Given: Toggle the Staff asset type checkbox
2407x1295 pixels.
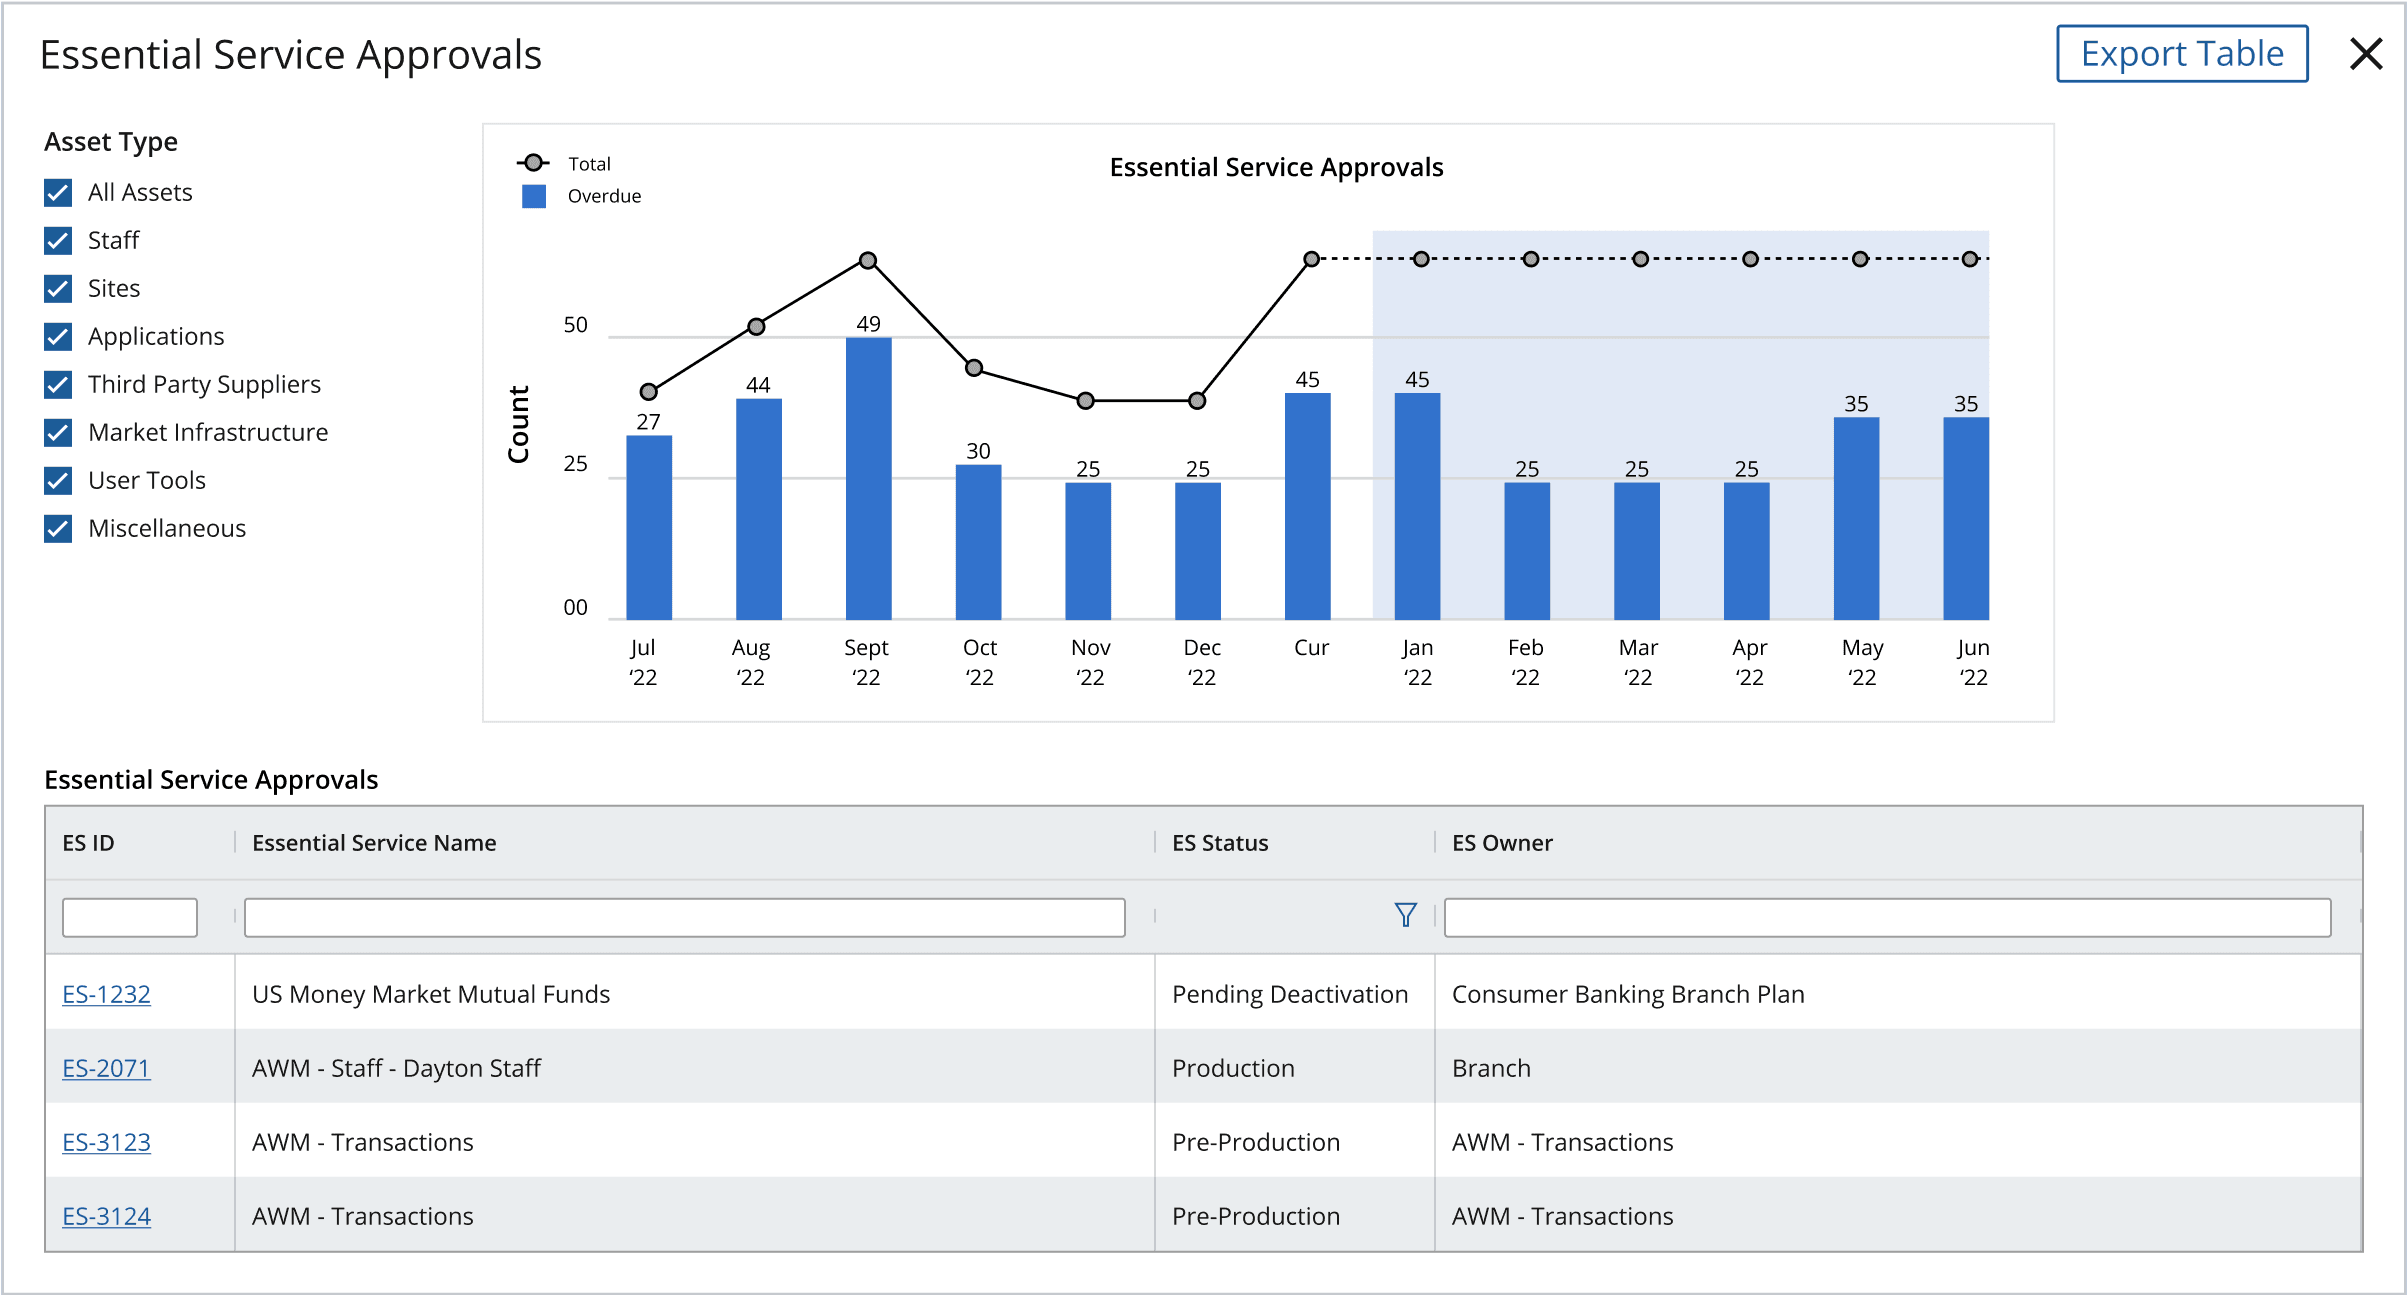Looking at the screenshot, I should (58, 241).
